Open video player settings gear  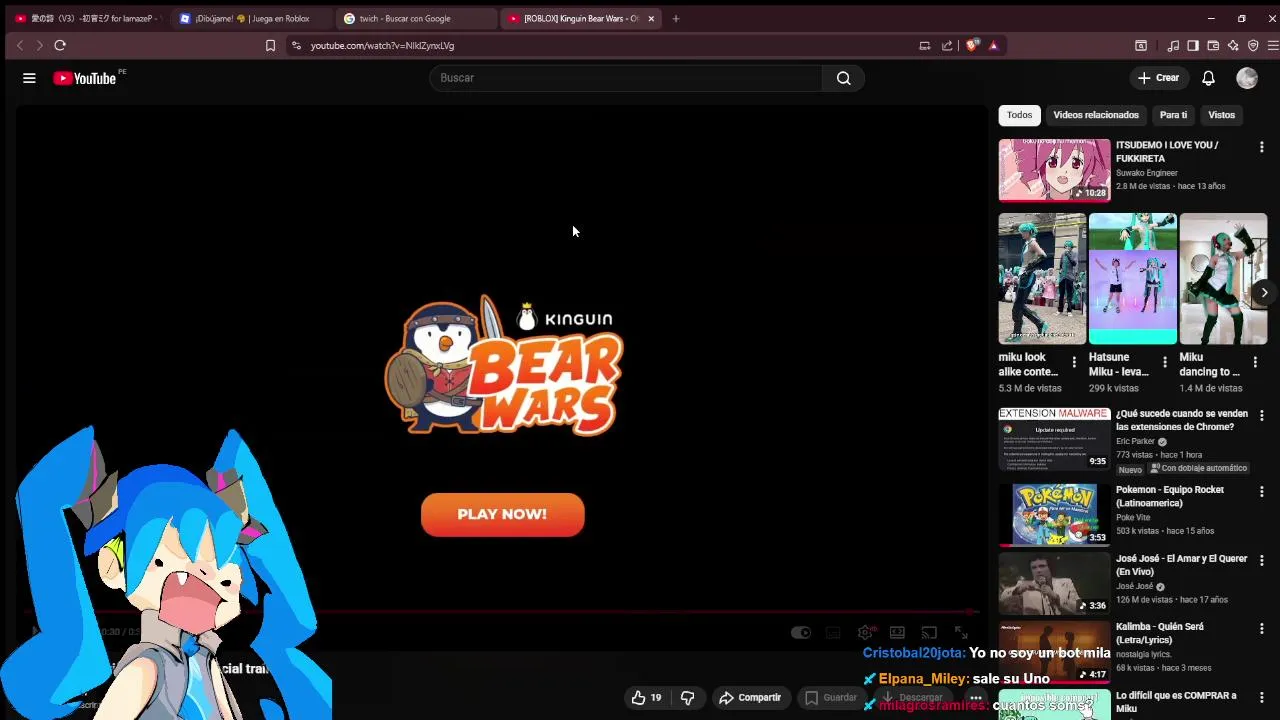(x=866, y=632)
